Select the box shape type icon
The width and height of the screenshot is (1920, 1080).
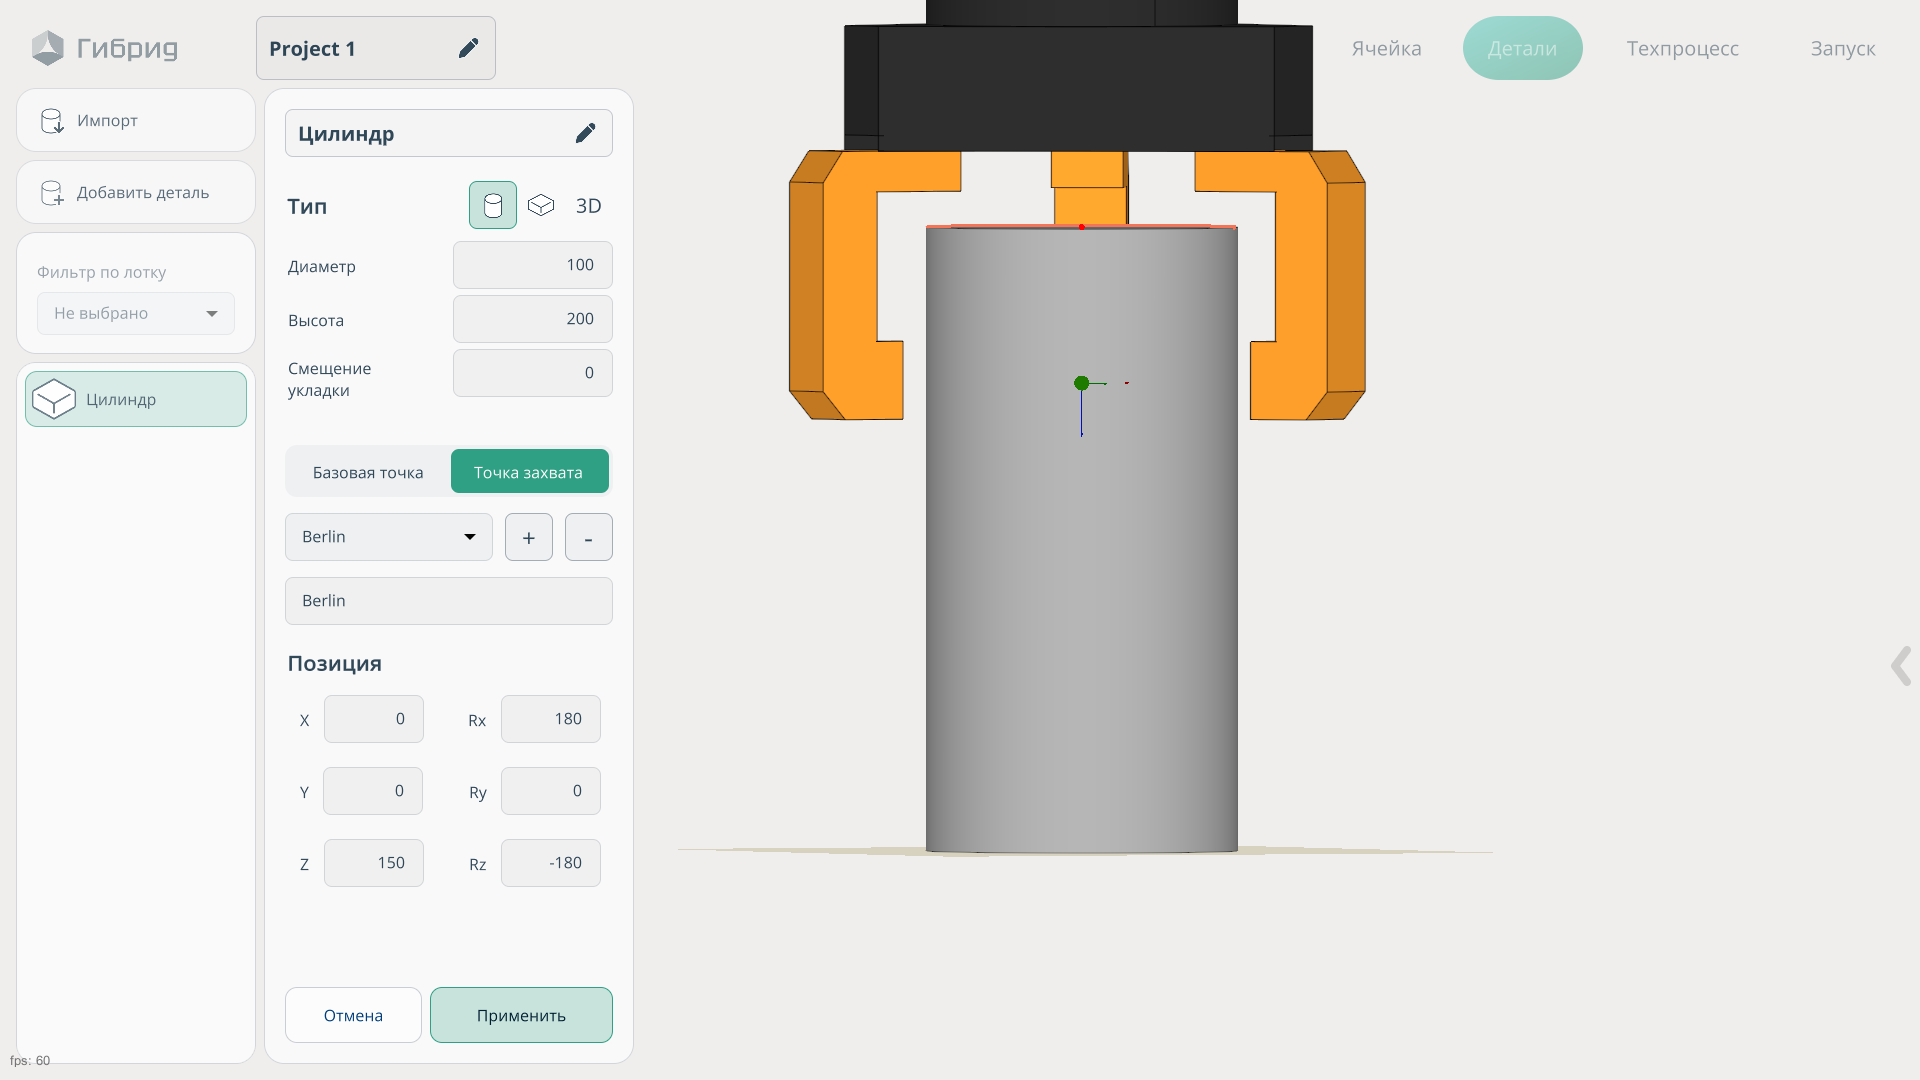(x=541, y=205)
